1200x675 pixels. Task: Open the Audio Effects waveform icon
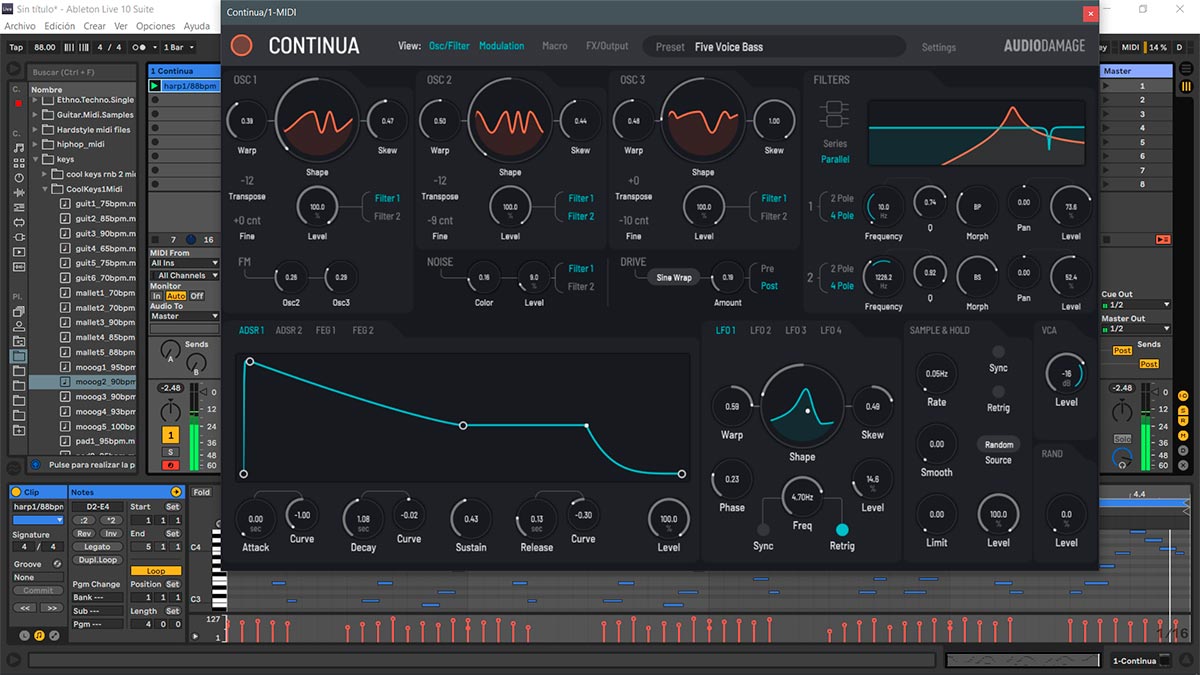(x=18, y=192)
